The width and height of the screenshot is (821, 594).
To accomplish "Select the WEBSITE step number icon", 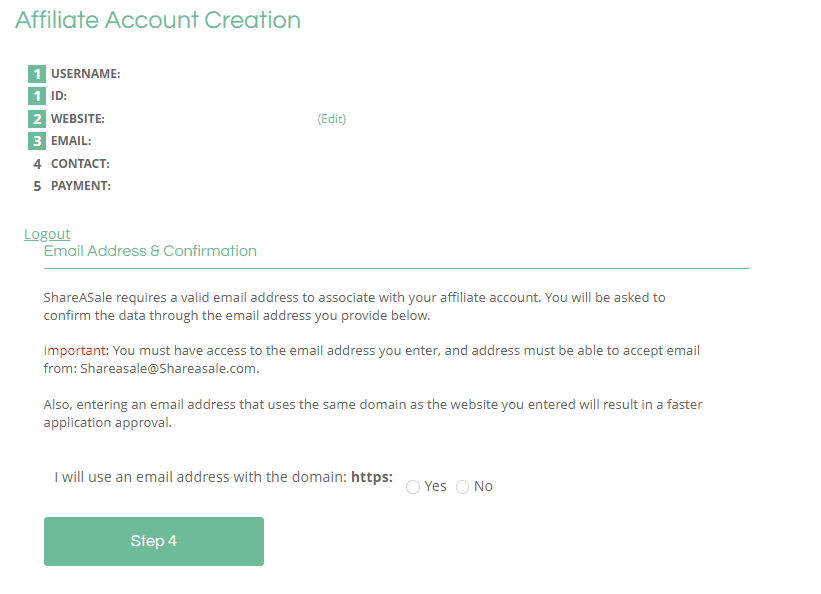I will (x=37, y=118).
